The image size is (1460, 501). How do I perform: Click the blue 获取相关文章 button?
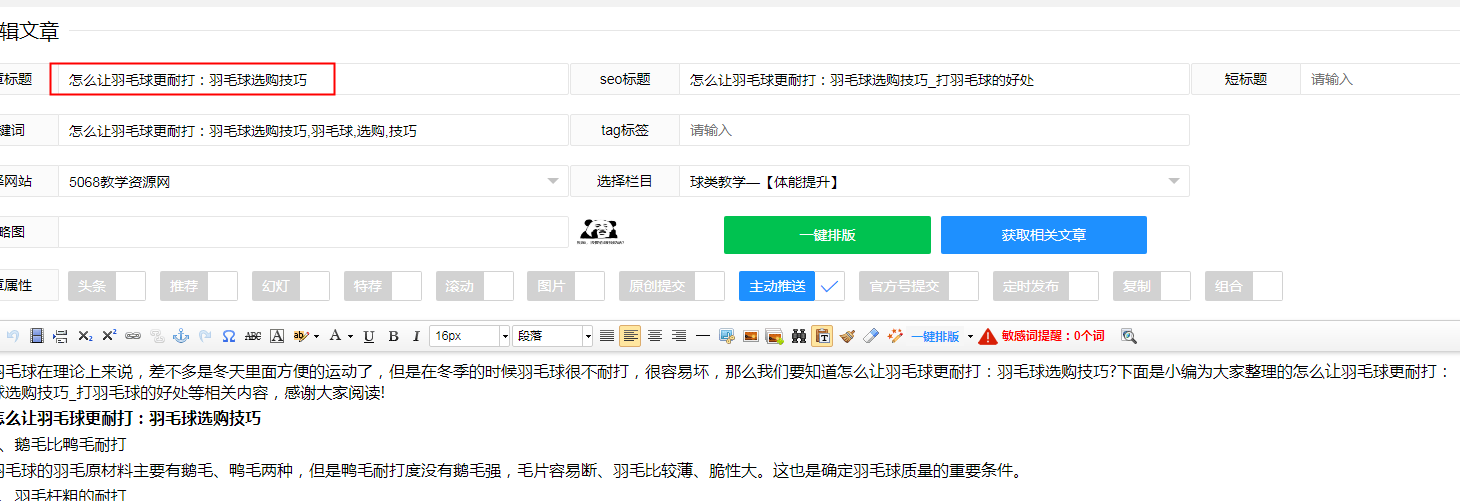(x=1044, y=235)
